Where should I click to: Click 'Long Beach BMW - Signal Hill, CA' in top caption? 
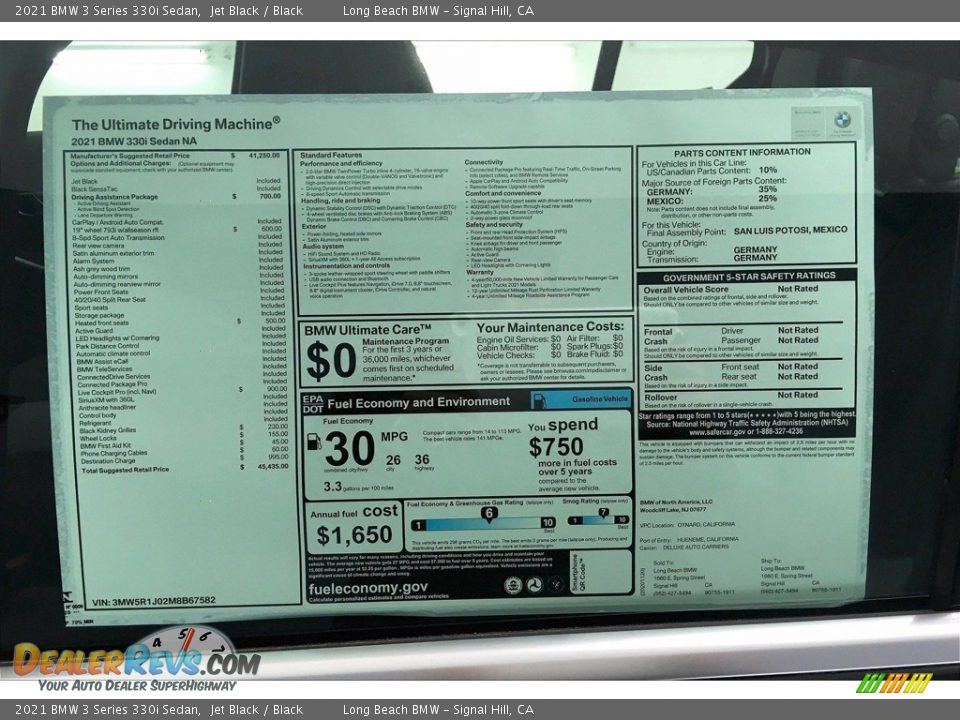tap(438, 10)
